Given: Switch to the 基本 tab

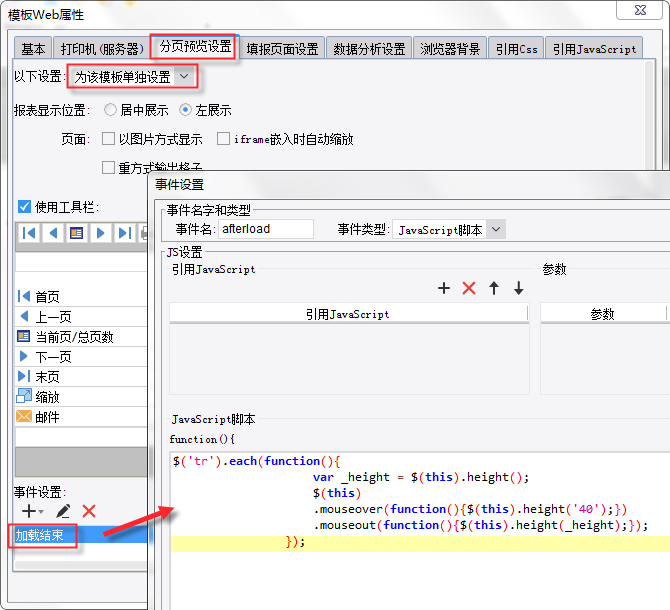Looking at the screenshot, I should click(x=33, y=49).
